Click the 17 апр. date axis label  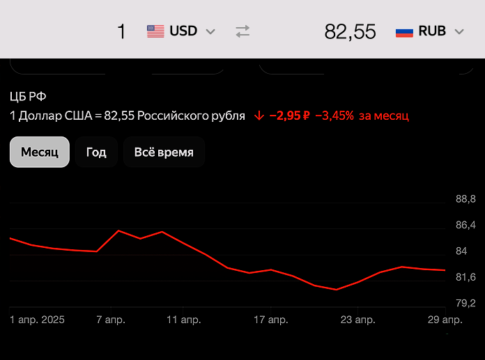pos(271,320)
